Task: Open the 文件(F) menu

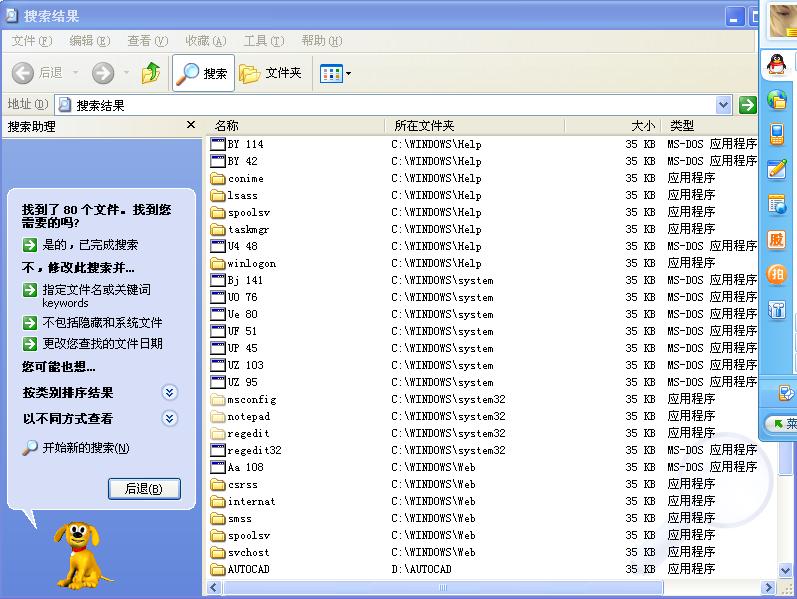Action: [x=32, y=41]
